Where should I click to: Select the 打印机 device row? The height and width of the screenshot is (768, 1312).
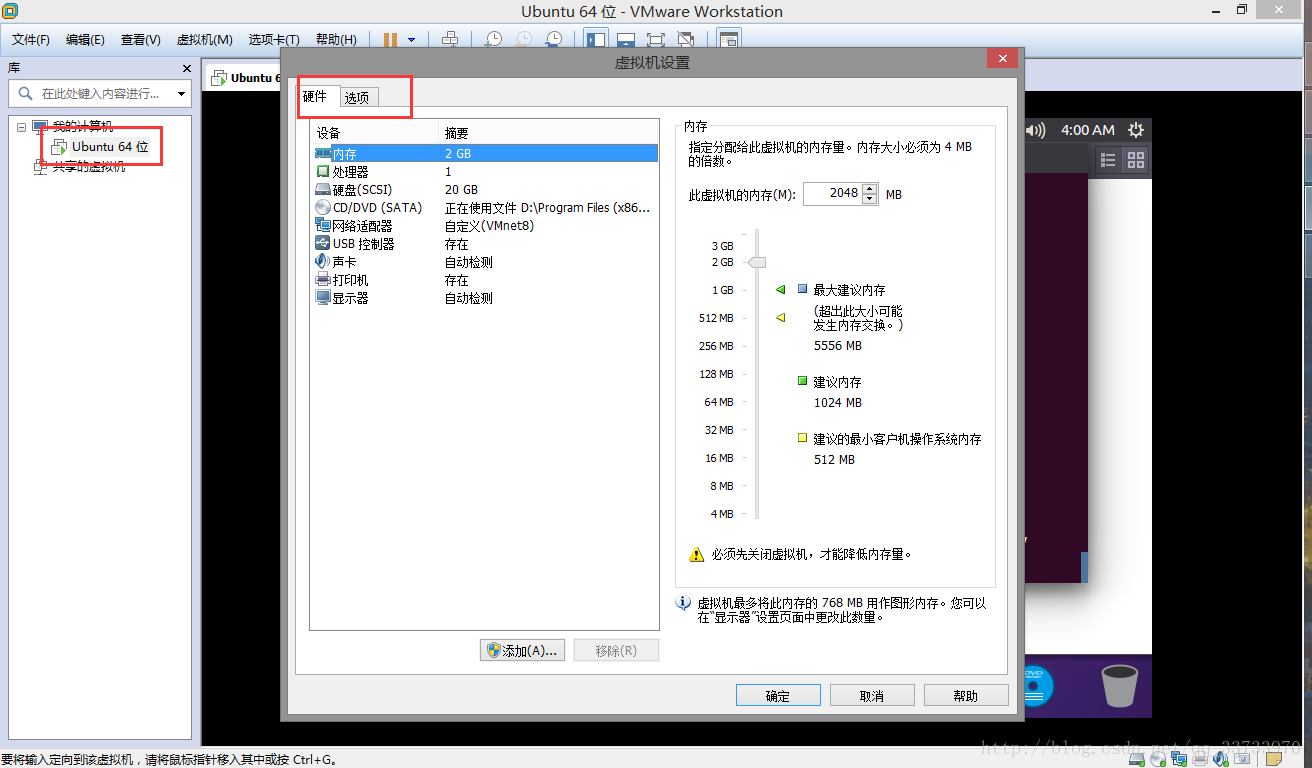485,280
